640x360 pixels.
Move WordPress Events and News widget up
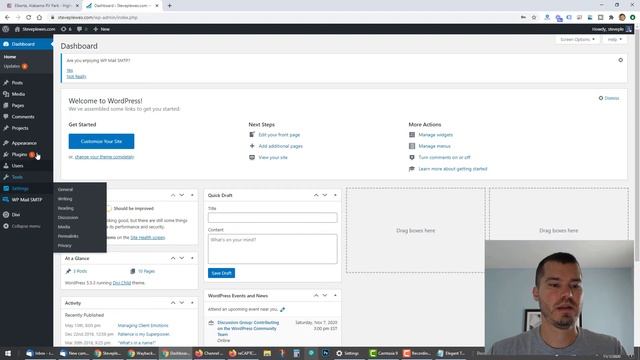point(316,295)
